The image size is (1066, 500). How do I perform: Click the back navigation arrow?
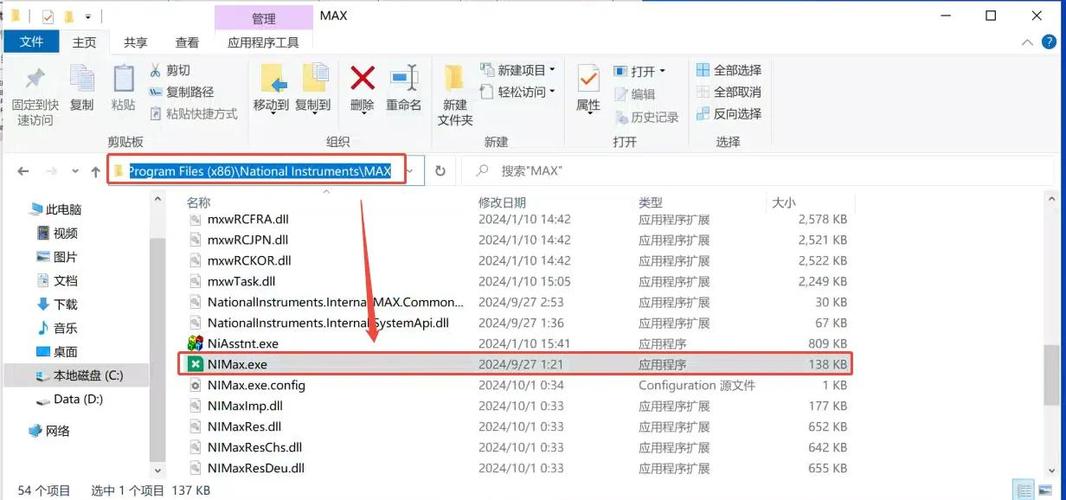point(23,171)
